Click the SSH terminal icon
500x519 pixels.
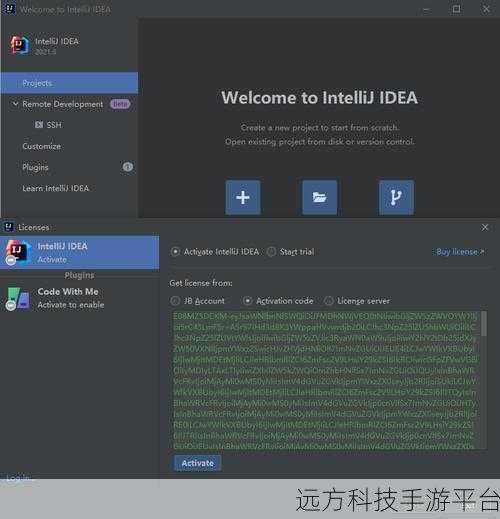pos(39,125)
